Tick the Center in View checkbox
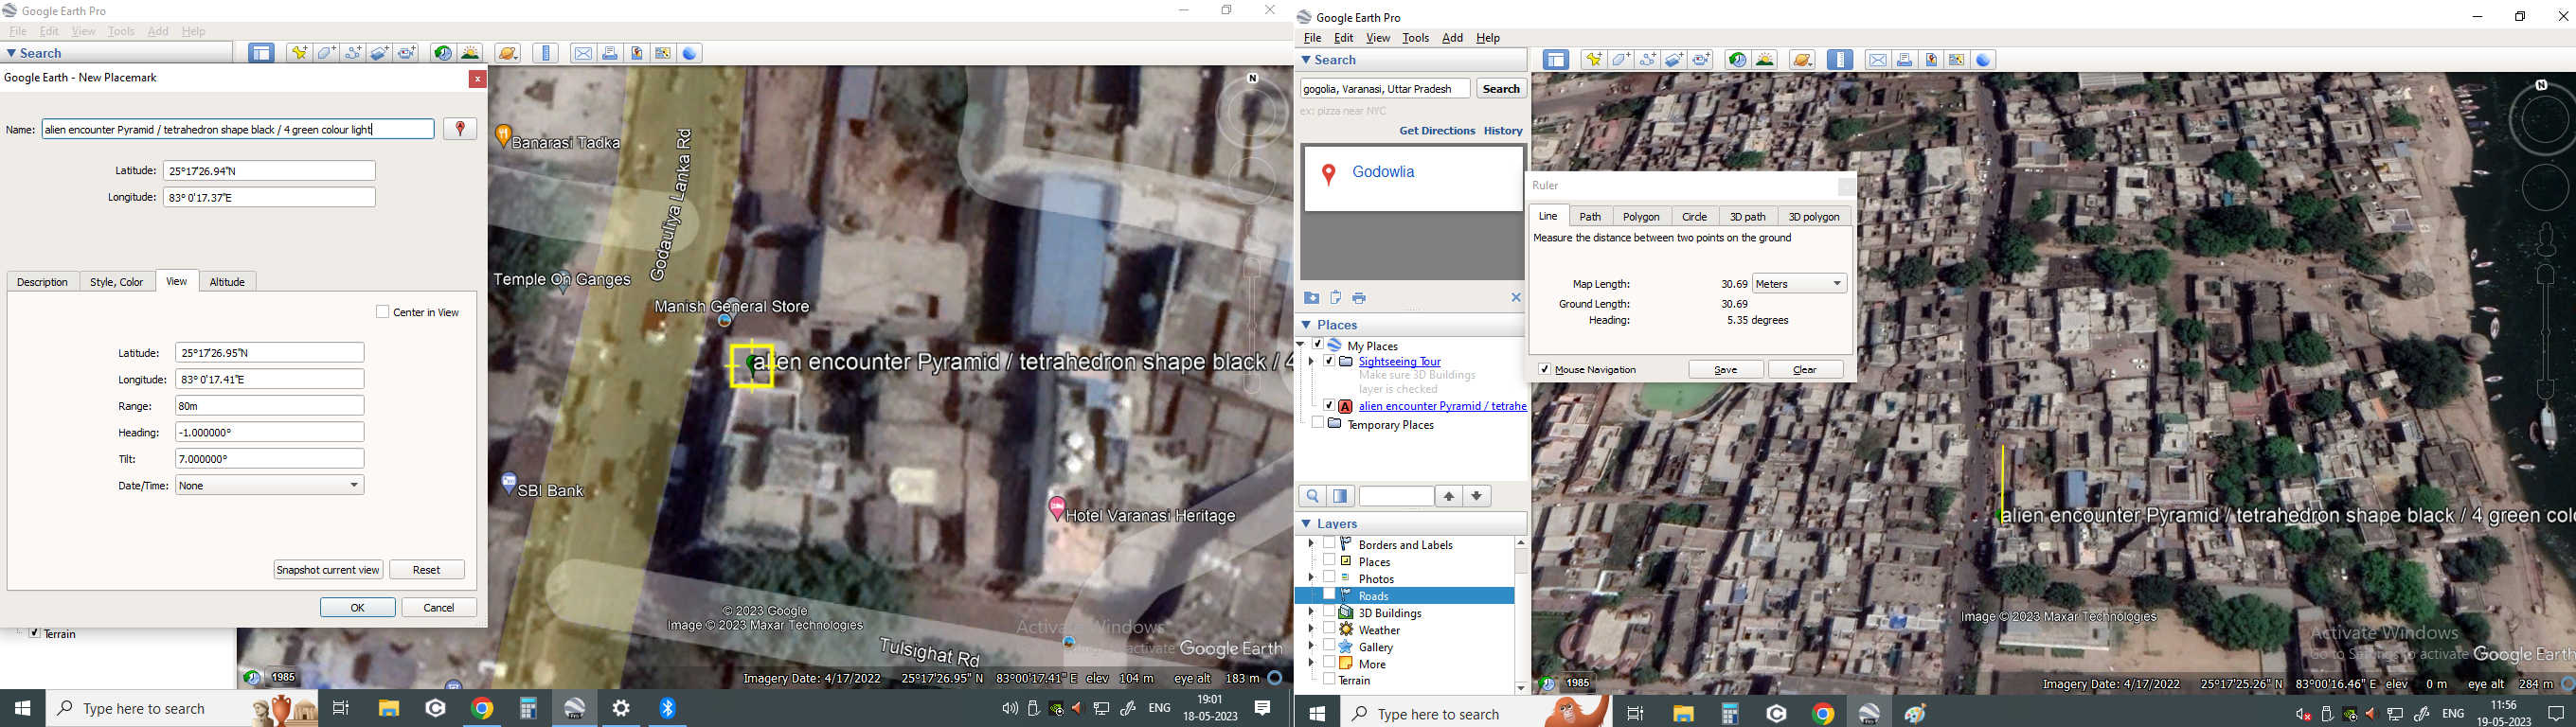 pos(382,312)
